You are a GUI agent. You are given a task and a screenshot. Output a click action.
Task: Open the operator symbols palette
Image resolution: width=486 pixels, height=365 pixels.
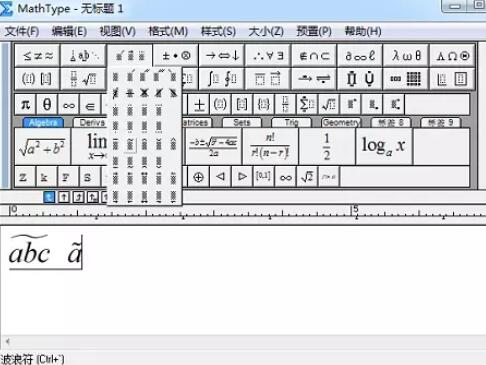(176, 56)
